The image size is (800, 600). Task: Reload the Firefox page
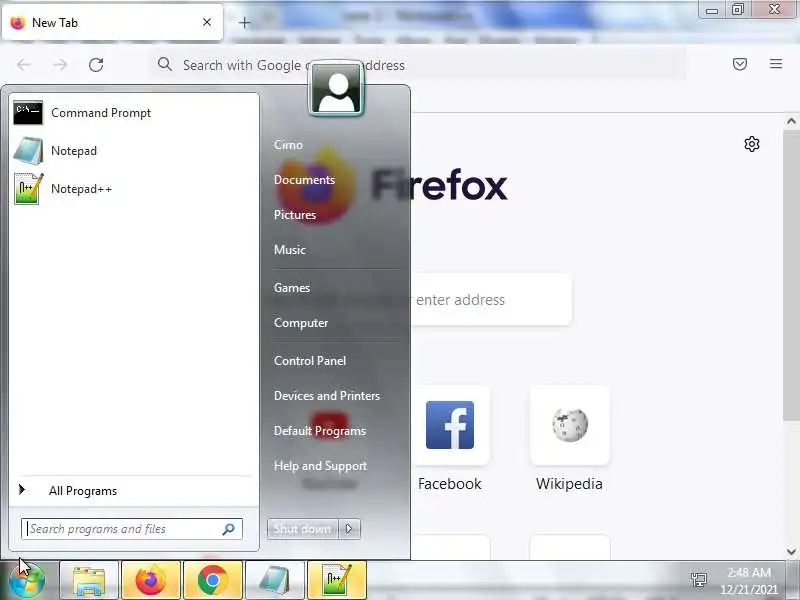tap(96, 65)
